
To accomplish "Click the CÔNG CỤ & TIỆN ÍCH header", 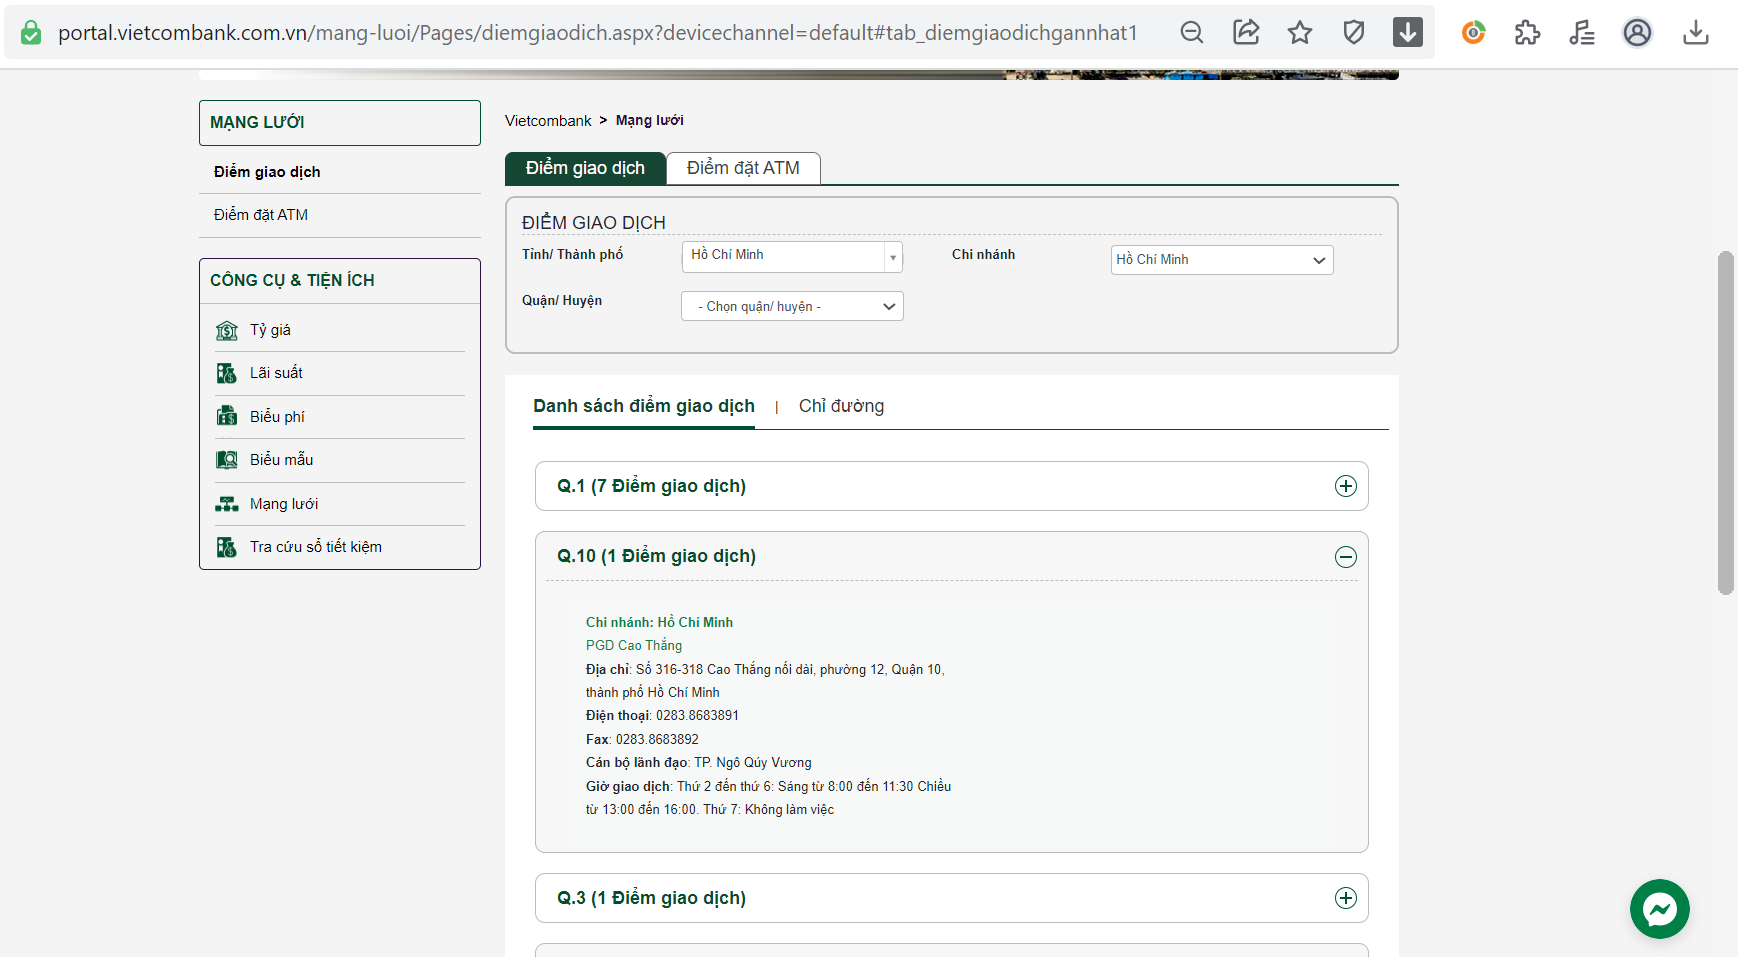I will (x=340, y=281).
